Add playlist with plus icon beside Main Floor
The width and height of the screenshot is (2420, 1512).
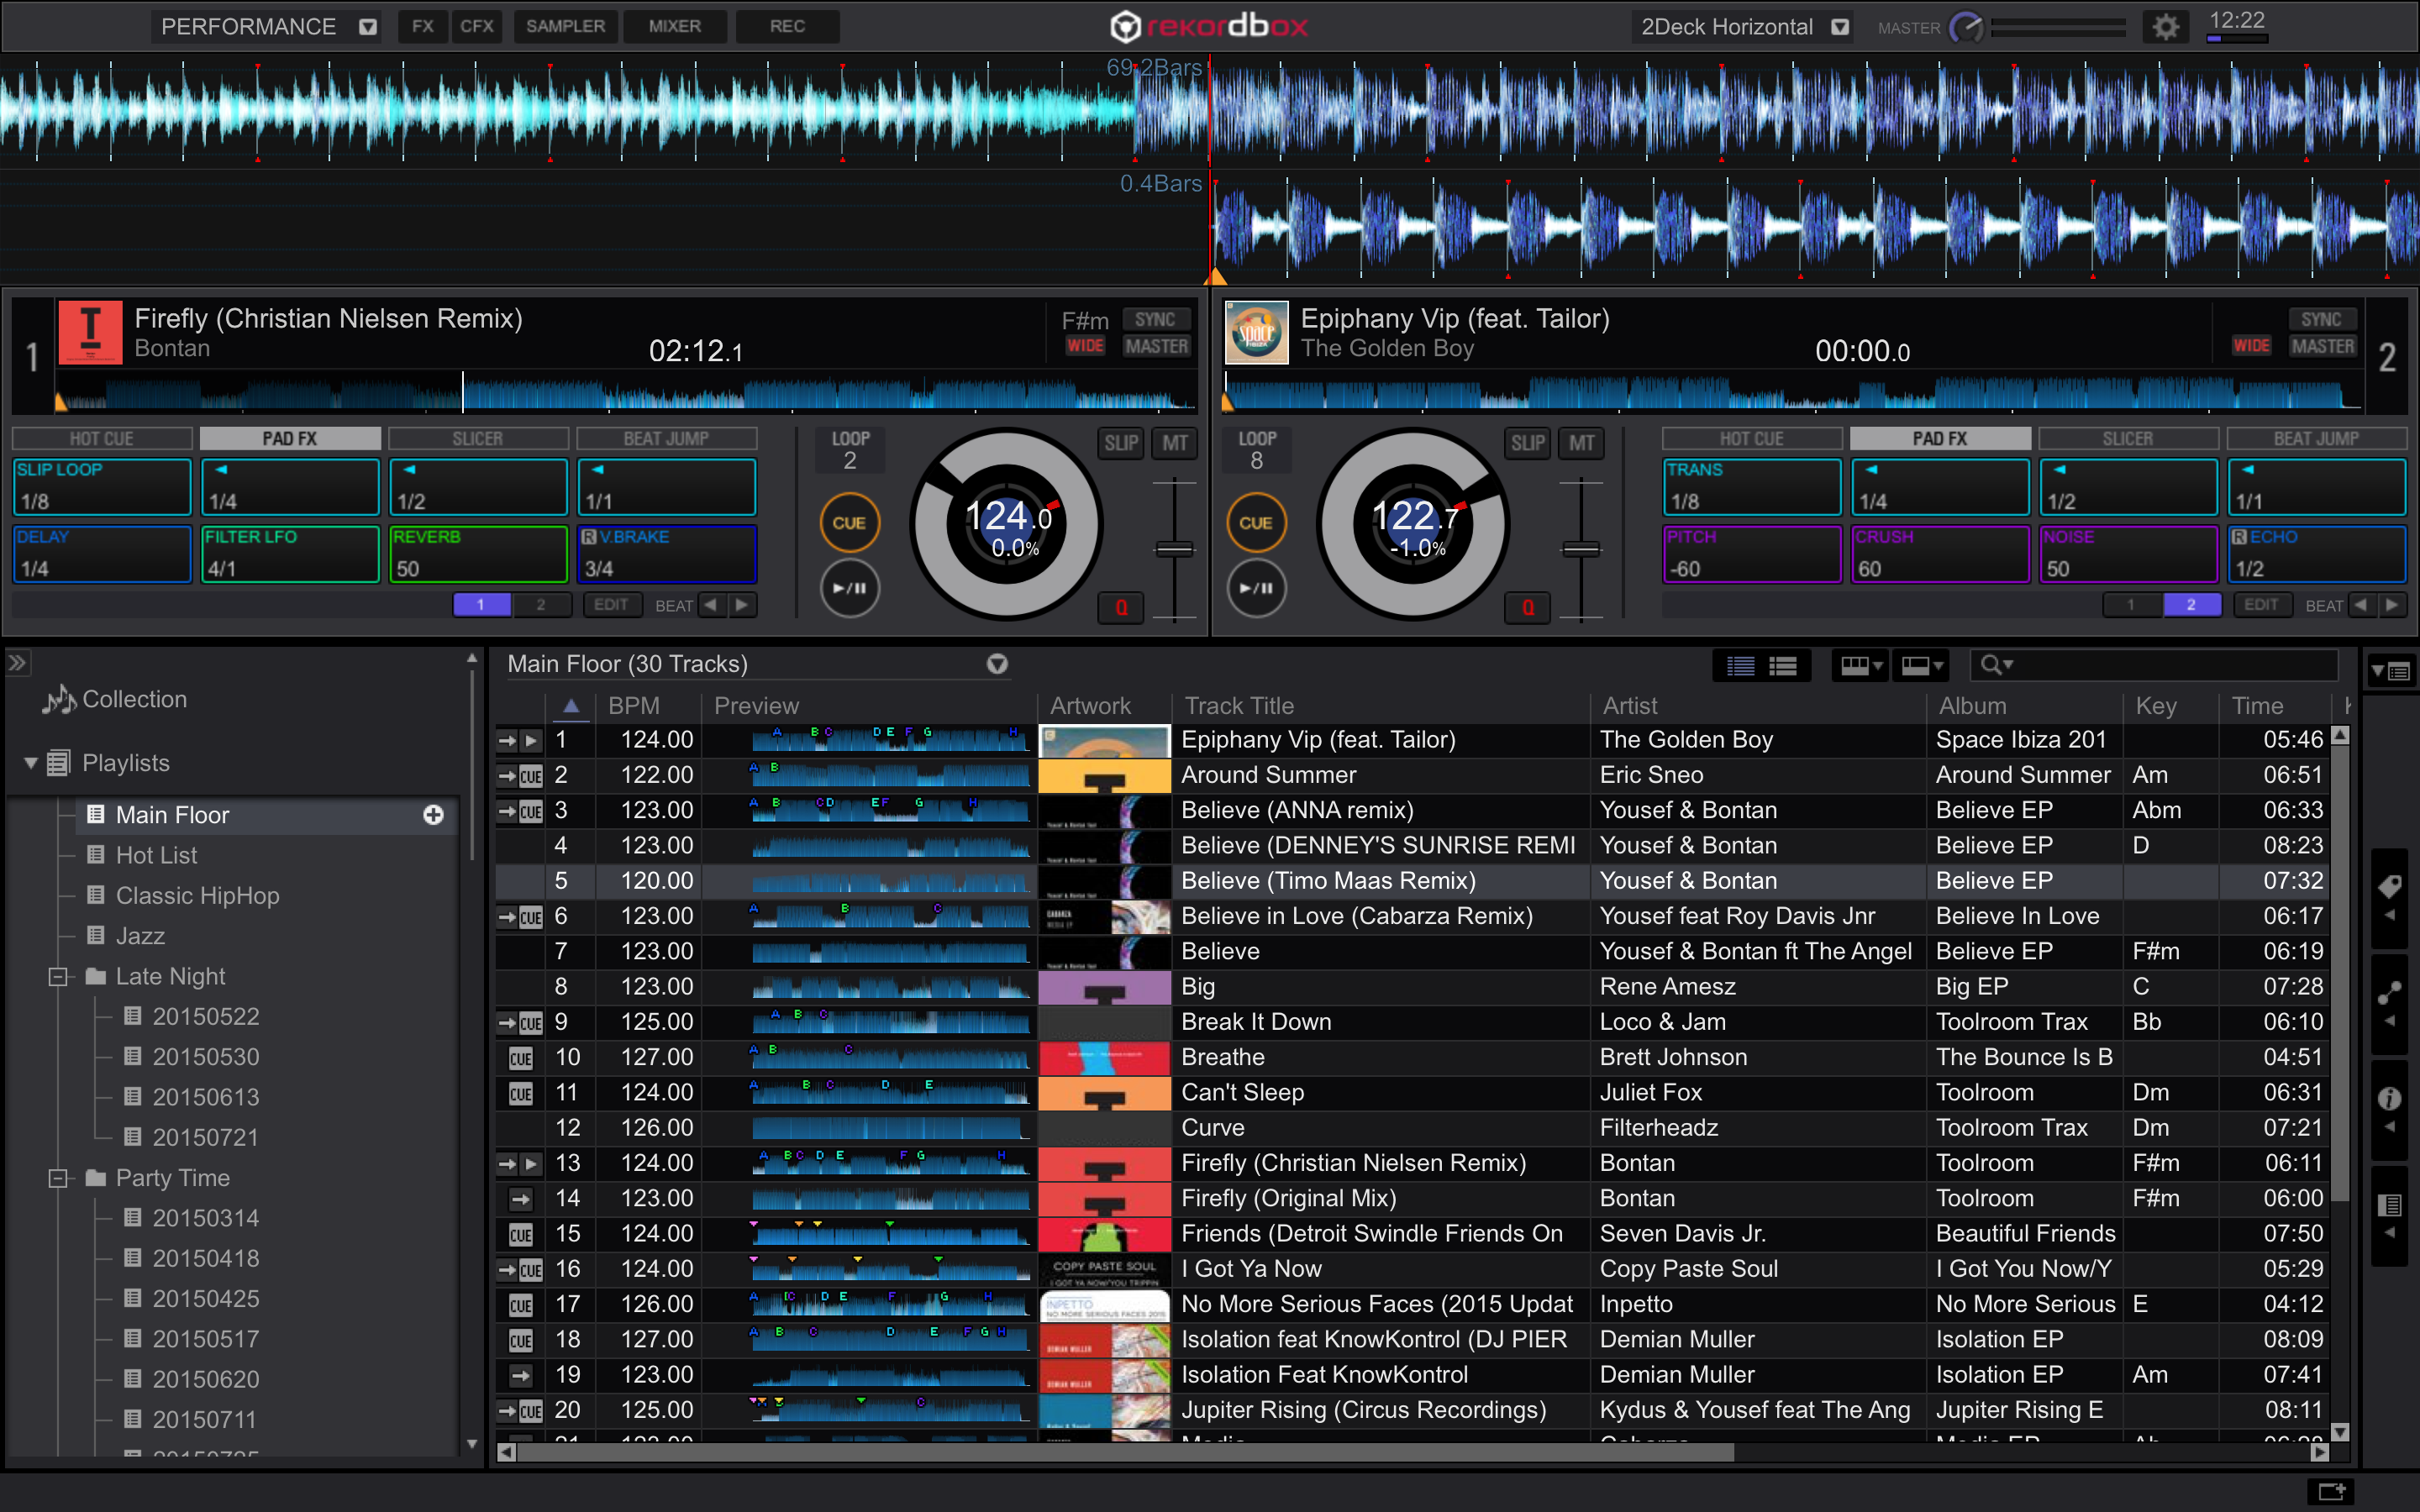click(x=433, y=815)
